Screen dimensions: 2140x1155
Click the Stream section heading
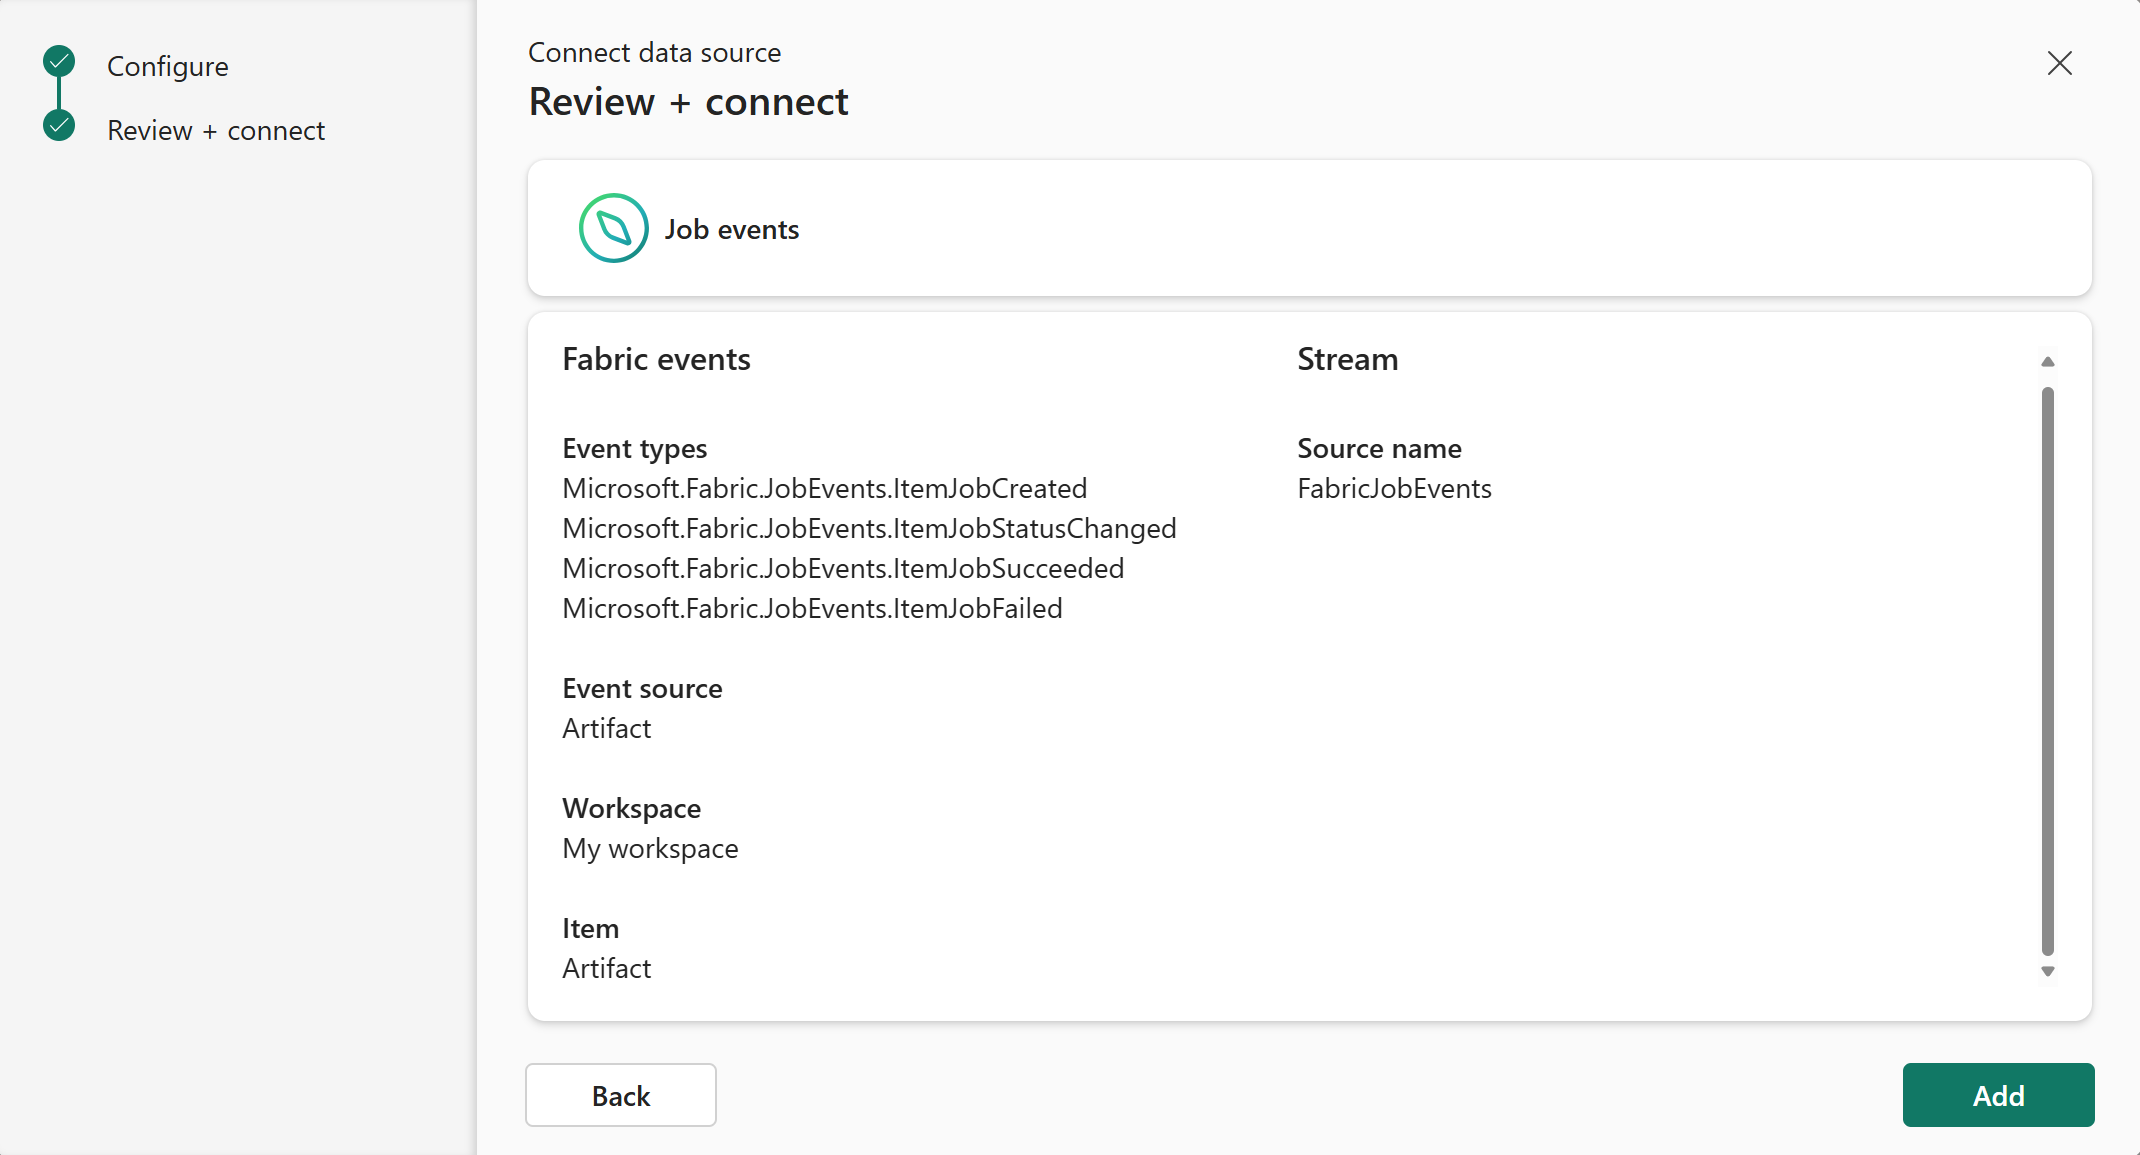(1347, 359)
